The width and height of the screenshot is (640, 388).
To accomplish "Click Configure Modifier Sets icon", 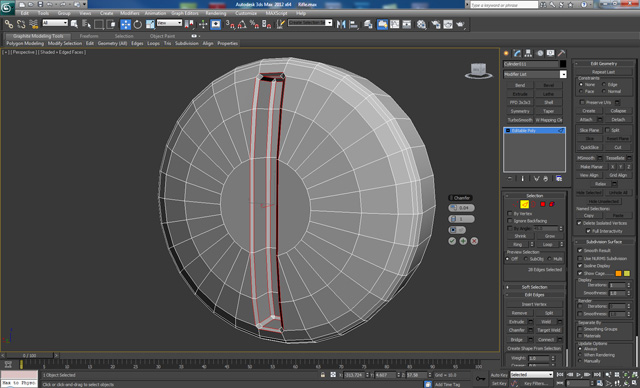I will click(559, 179).
